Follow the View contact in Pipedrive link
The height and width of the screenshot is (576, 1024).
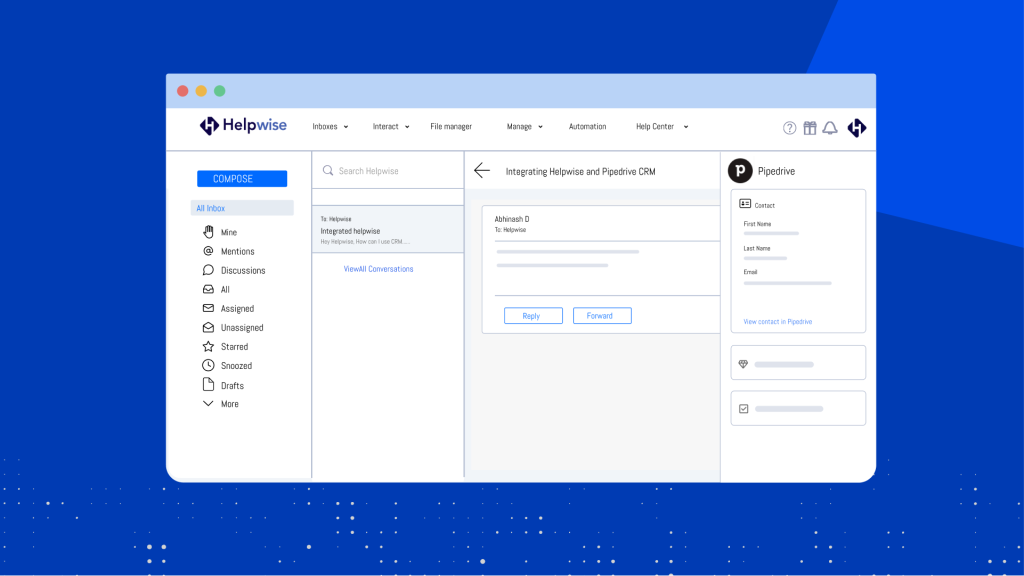pyautogui.click(x=779, y=321)
